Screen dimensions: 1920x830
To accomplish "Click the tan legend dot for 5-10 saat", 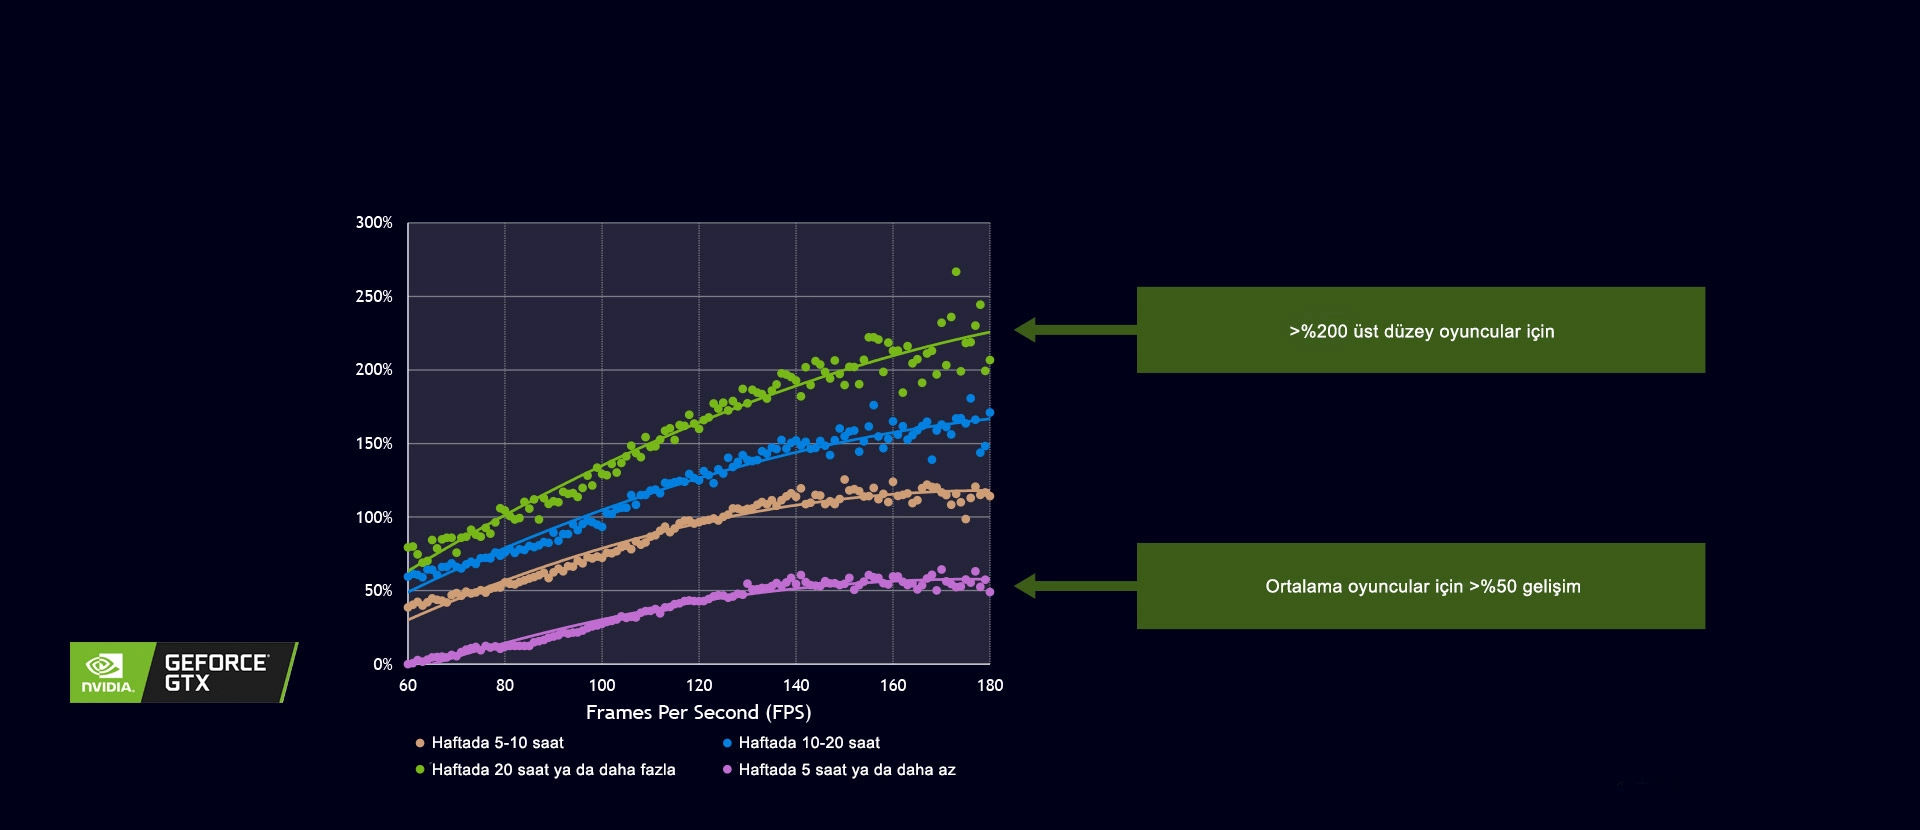I will point(420,743).
